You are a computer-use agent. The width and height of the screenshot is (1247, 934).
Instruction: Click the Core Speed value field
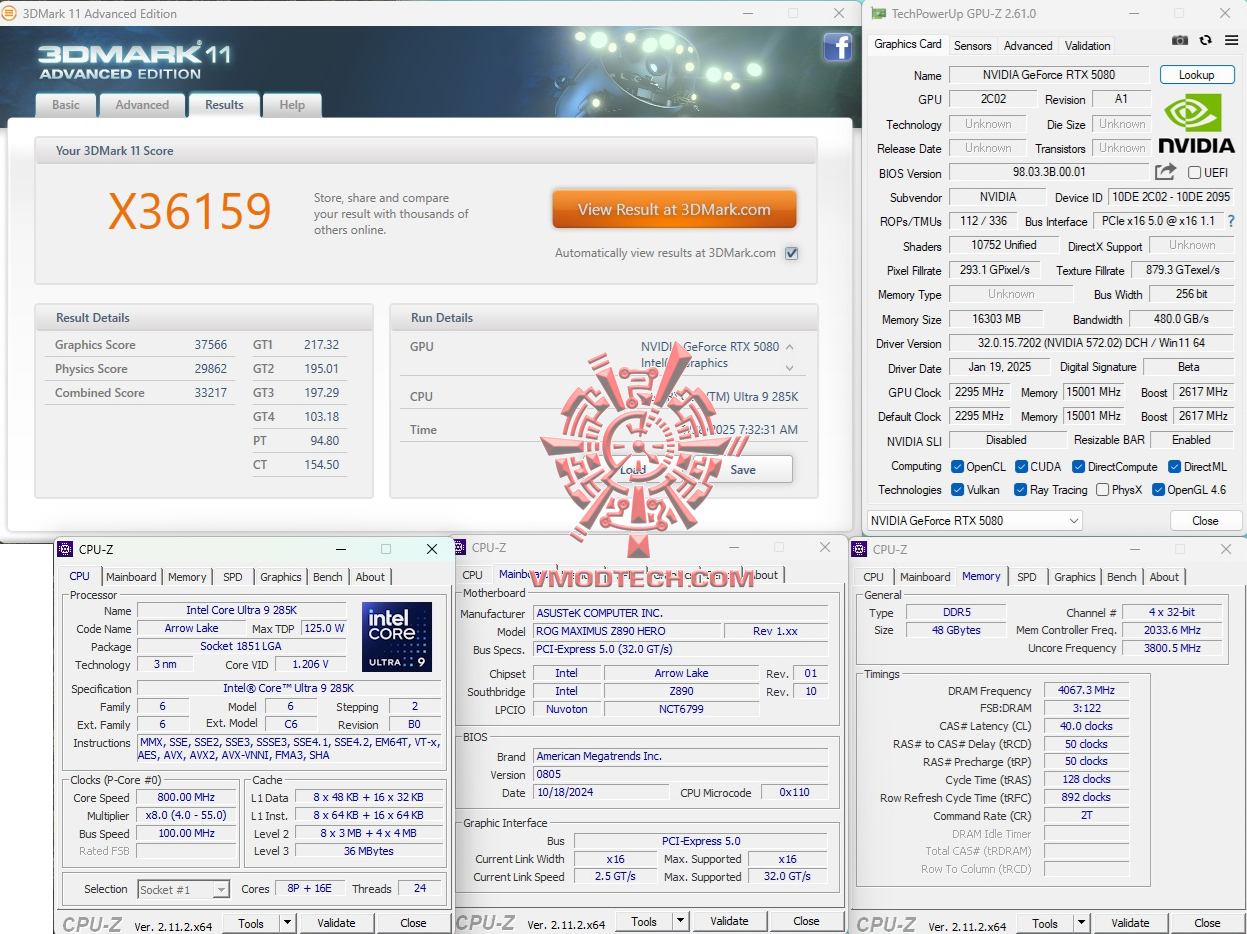tap(186, 798)
